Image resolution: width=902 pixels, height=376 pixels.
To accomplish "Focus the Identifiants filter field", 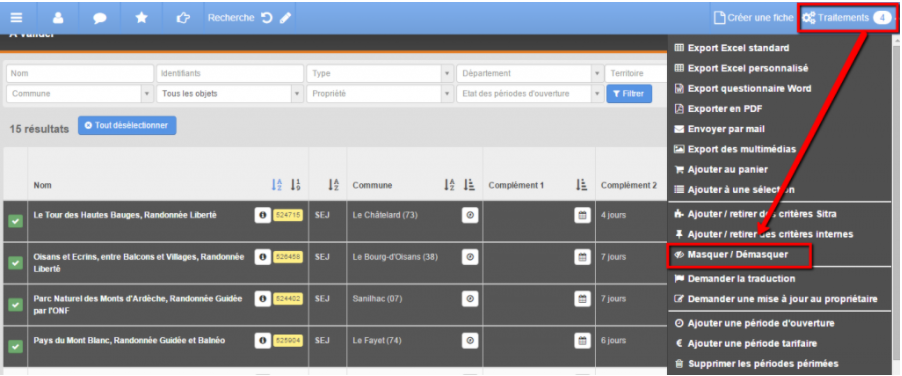I will (x=230, y=74).
